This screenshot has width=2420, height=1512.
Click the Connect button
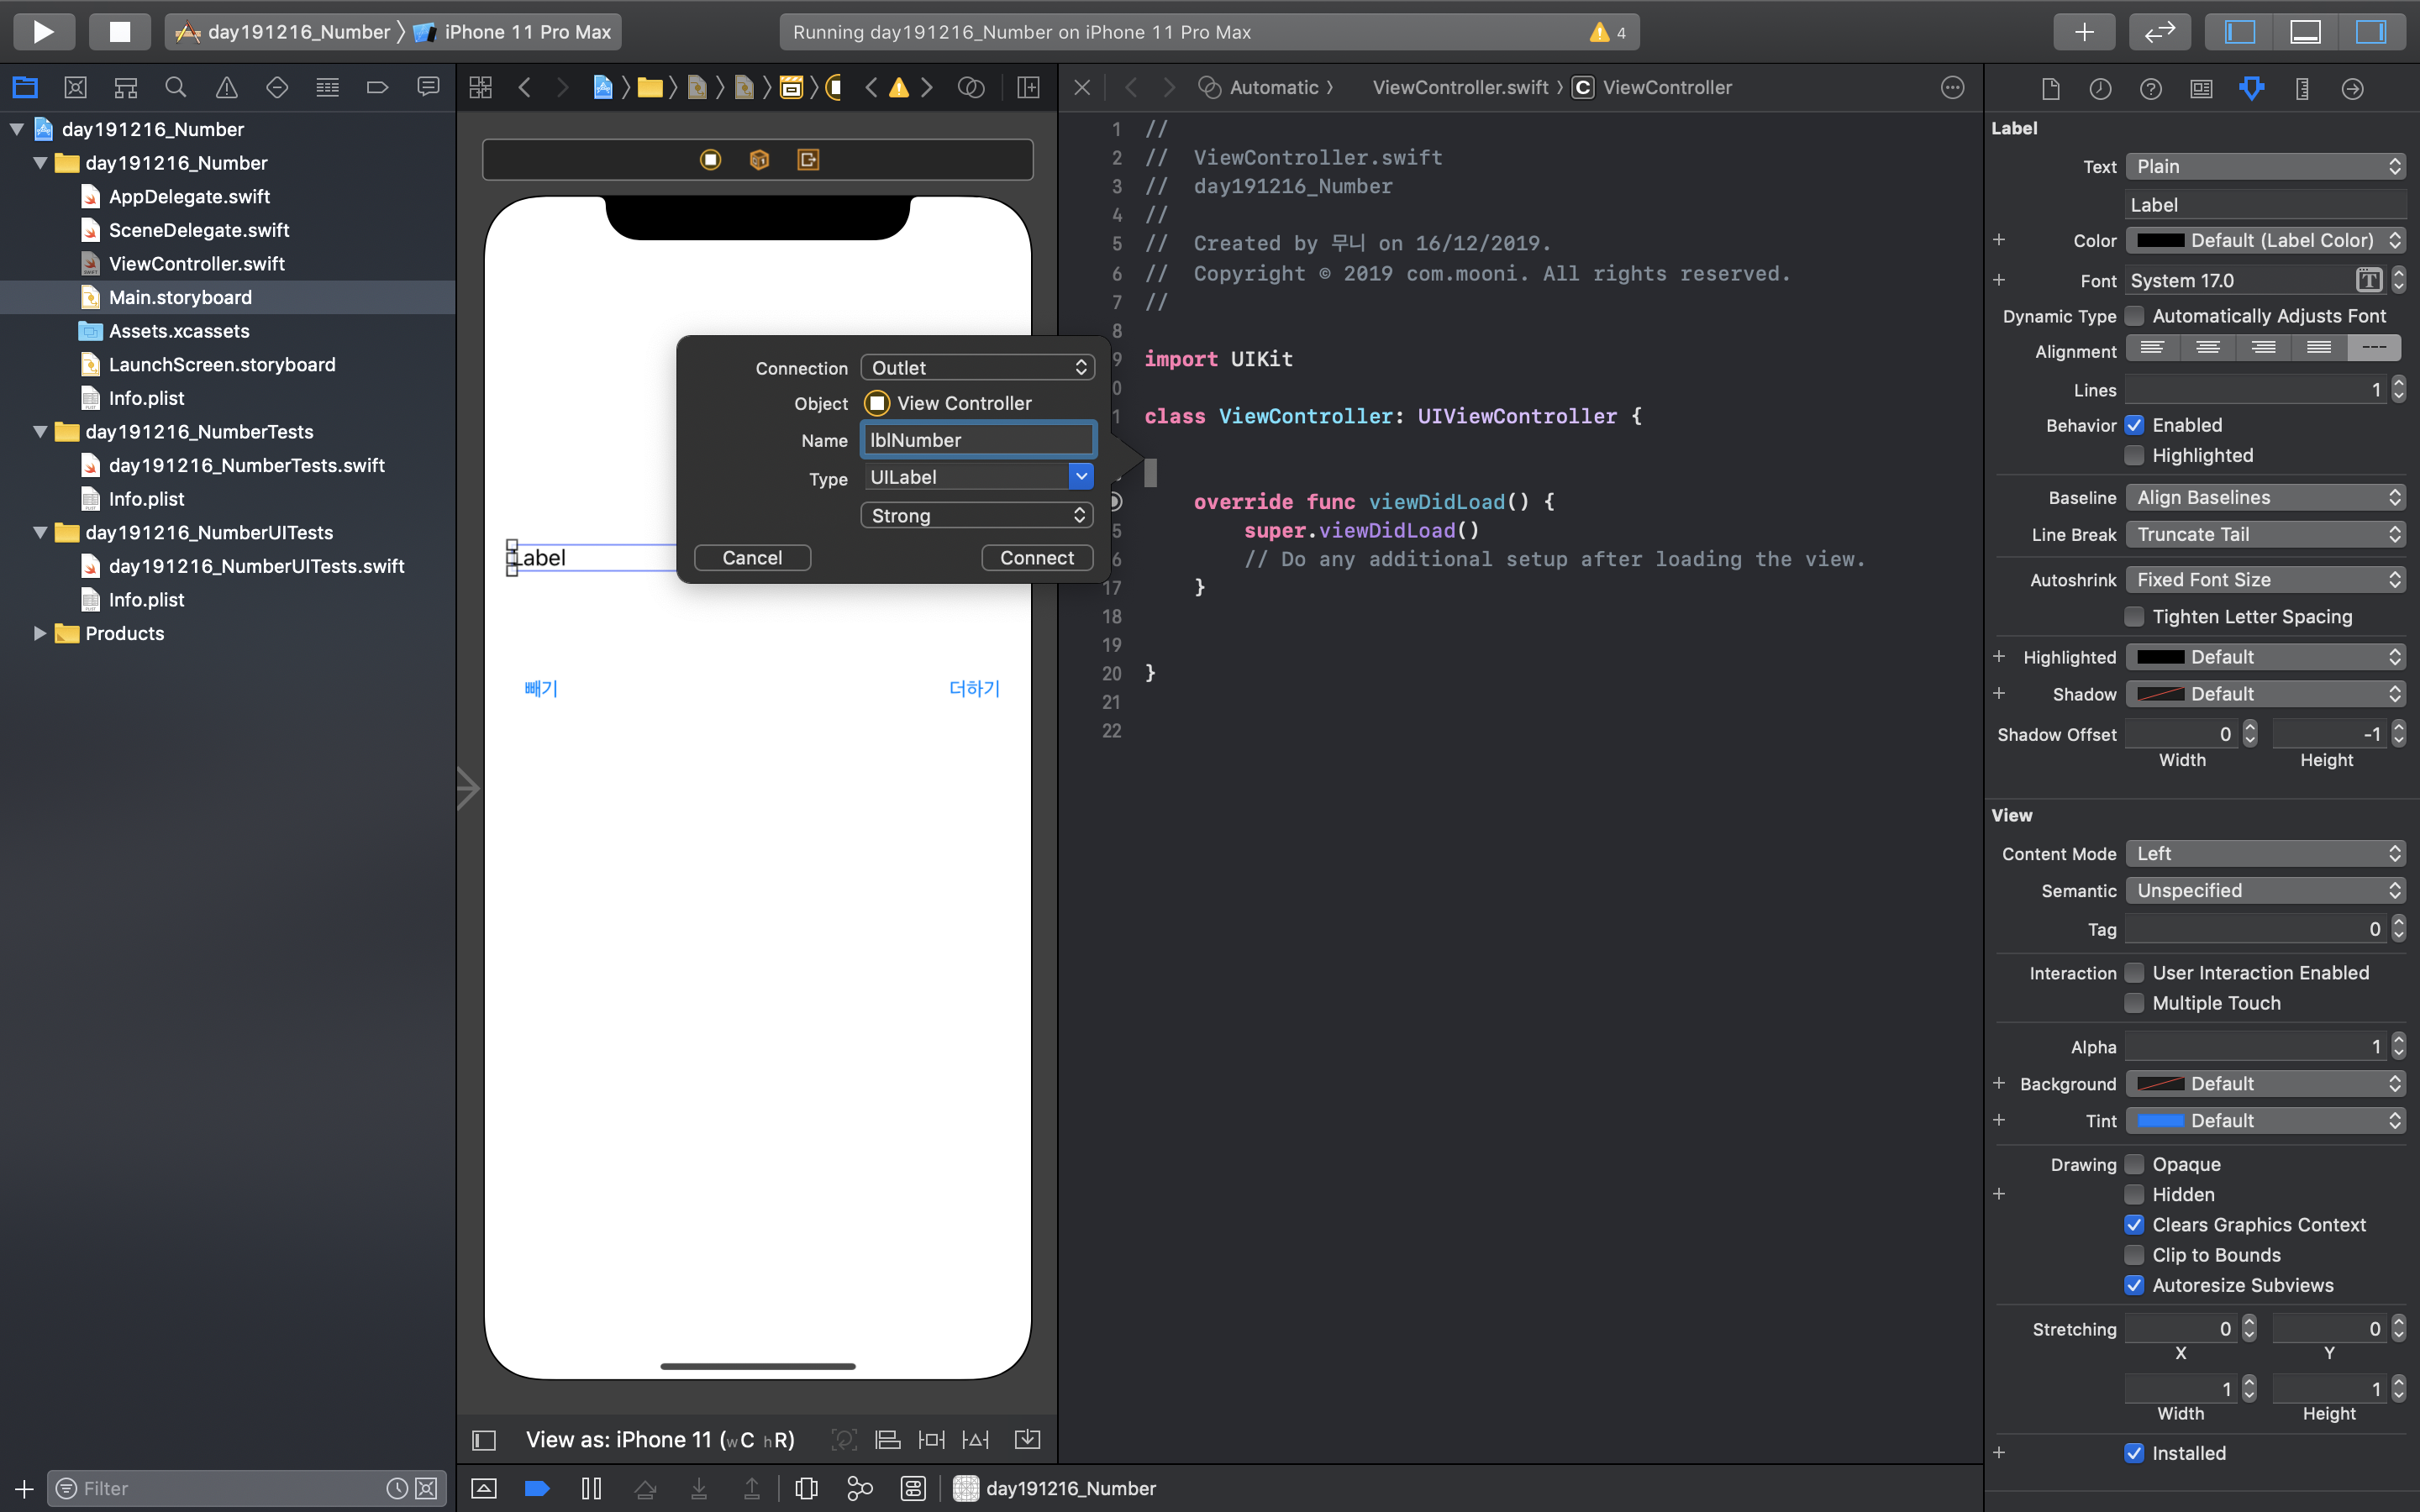click(x=1036, y=558)
